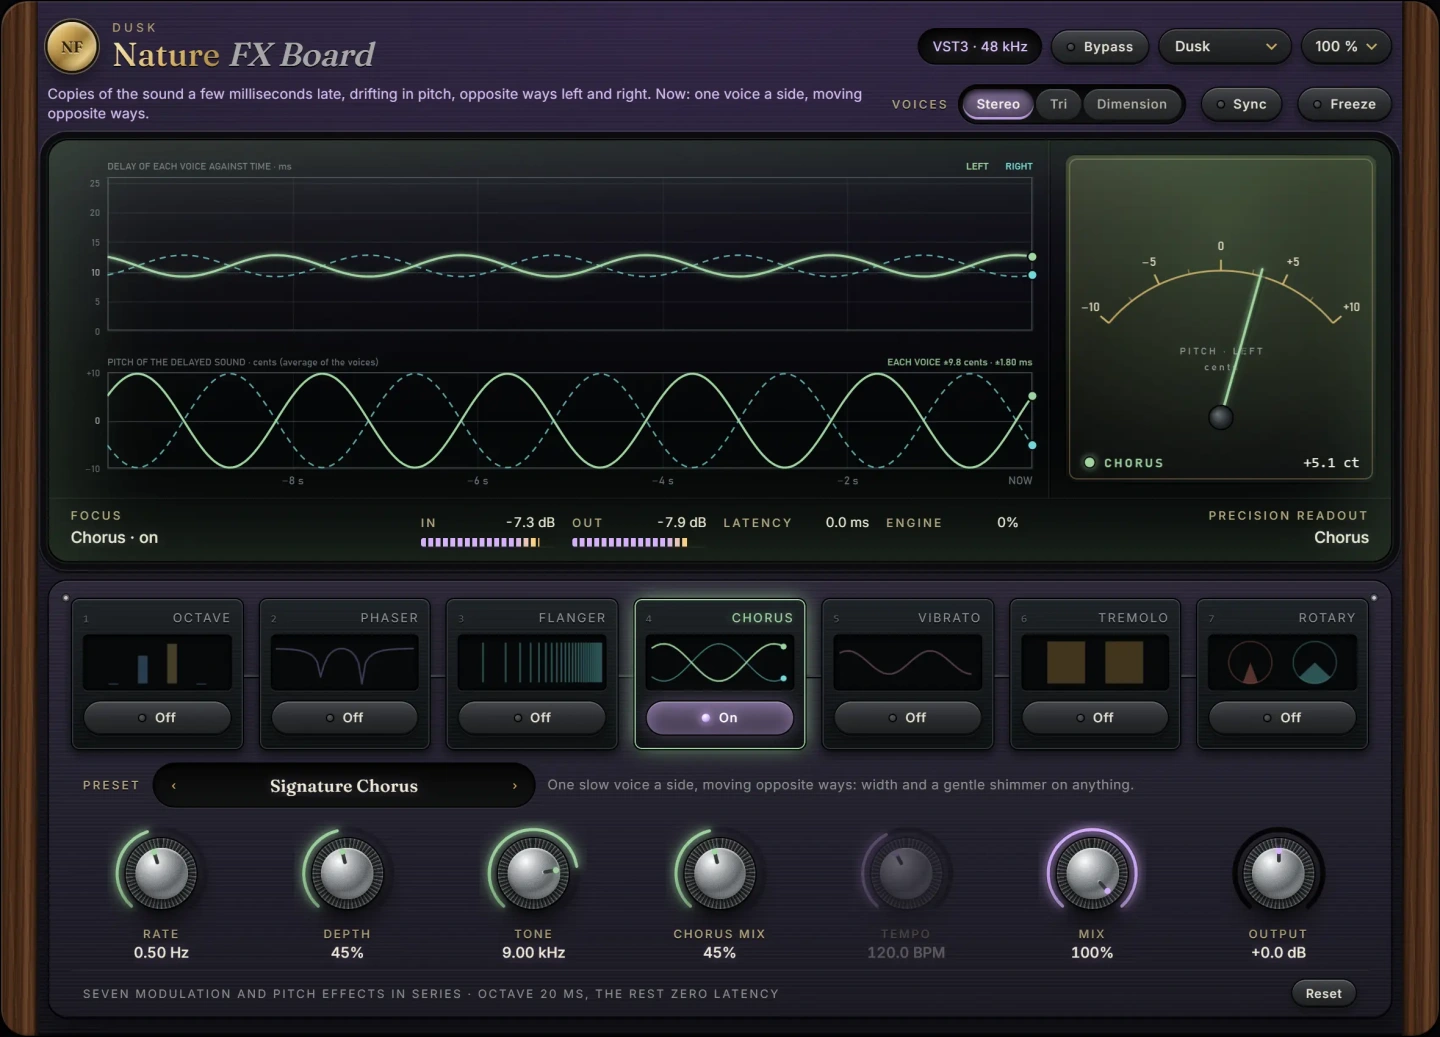The image size is (1440, 1037).
Task: Turn on the Phaser effect
Action: [345, 717]
